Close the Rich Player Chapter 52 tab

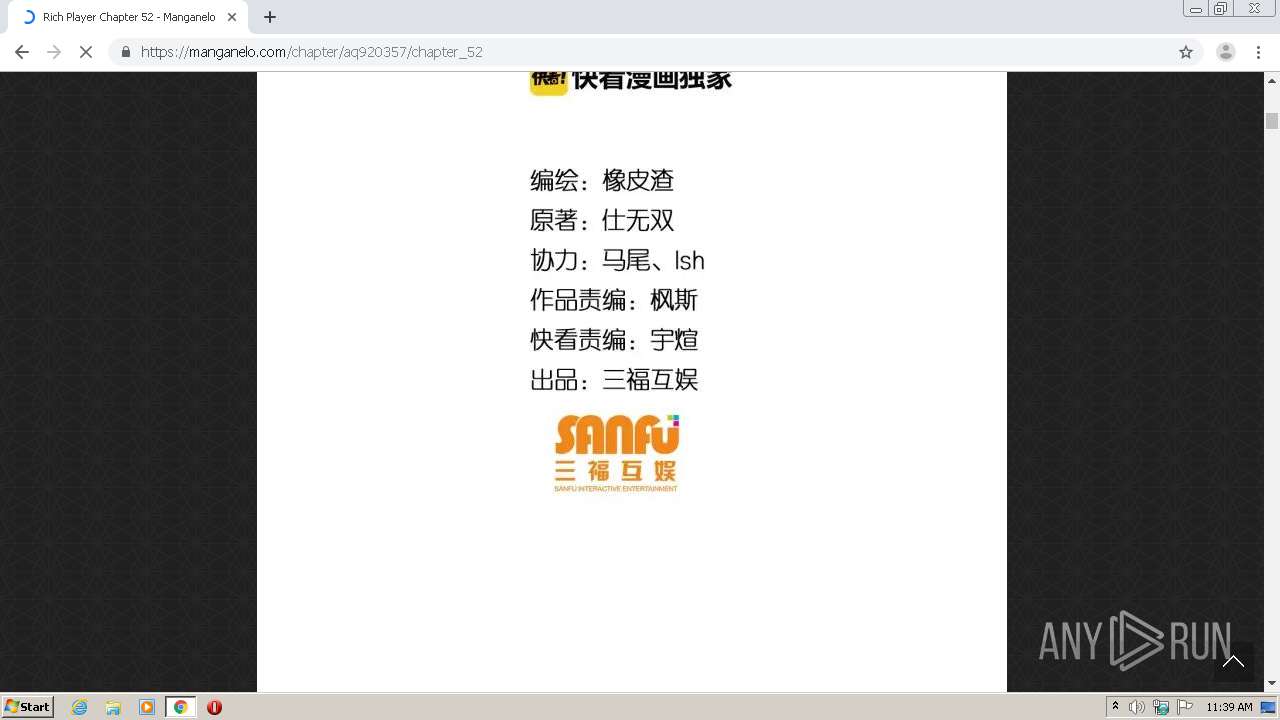pos(232,17)
